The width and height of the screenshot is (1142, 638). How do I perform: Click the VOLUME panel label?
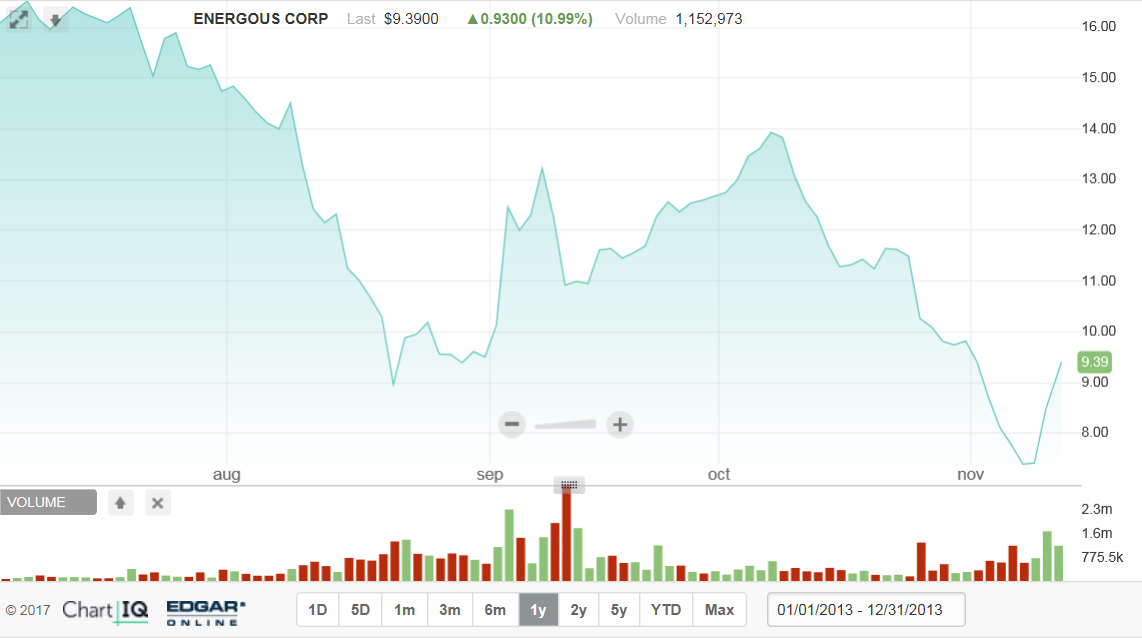pos(48,503)
